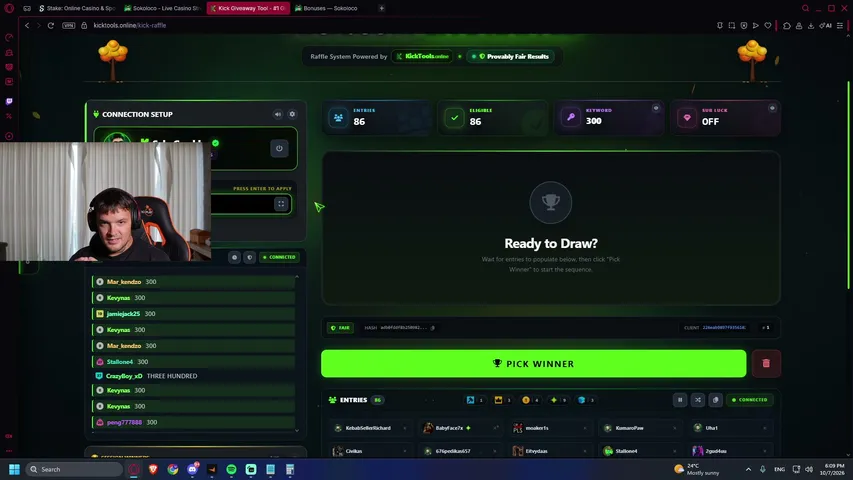Switch to Sokoloco Live Casino tab
The image size is (853, 480).
162,8
